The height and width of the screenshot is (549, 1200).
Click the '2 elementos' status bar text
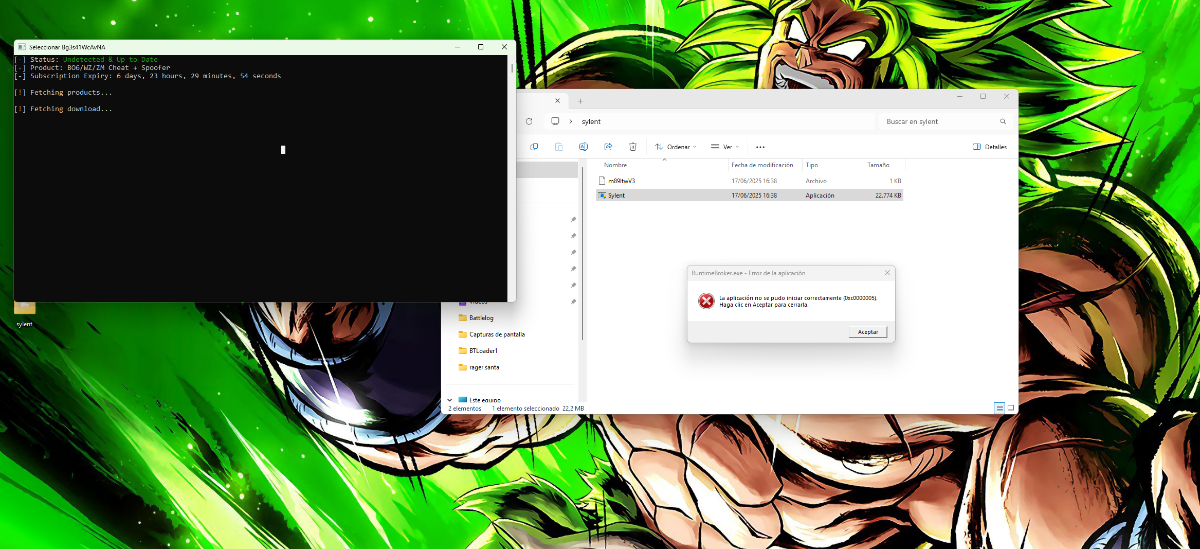tap(465, 408)
